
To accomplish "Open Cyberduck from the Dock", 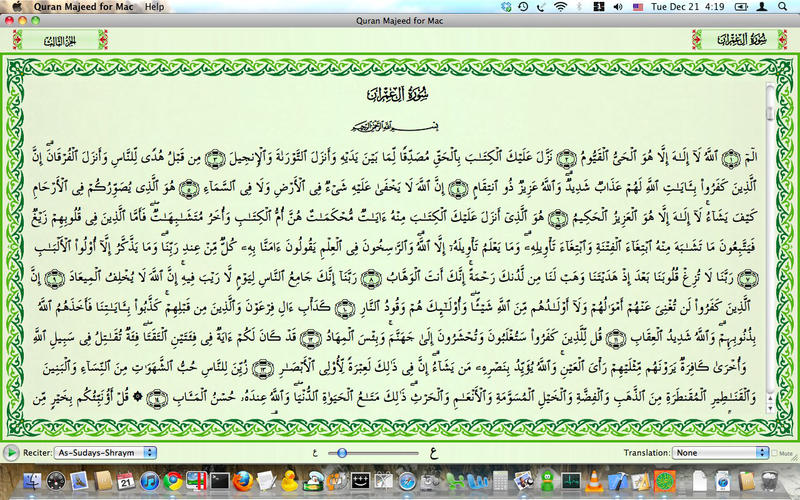I will click(x=290, y=481).
